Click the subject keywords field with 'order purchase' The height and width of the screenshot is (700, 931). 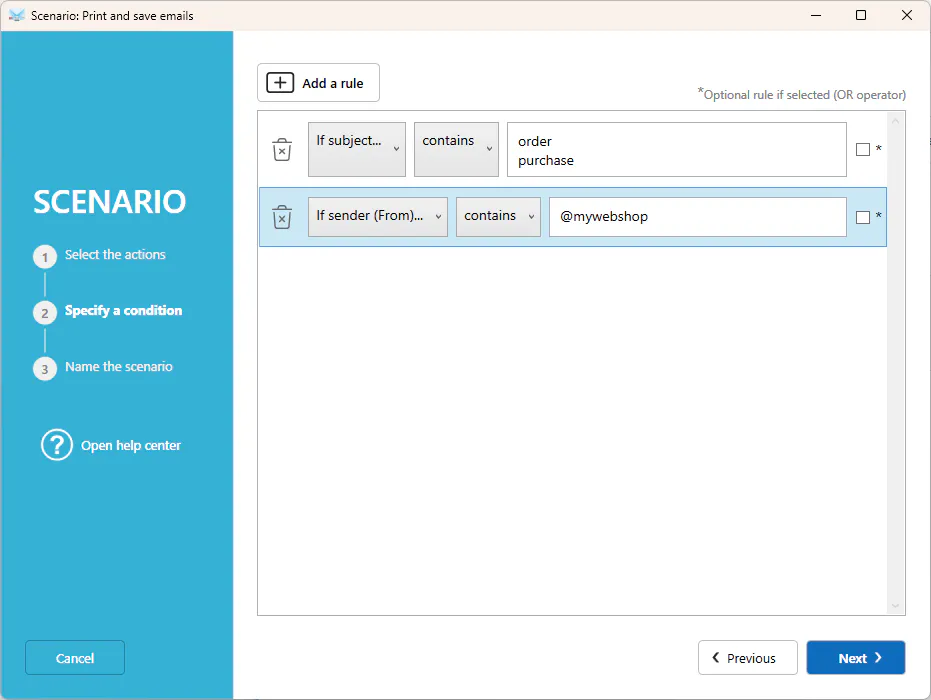tap(677, 150)
